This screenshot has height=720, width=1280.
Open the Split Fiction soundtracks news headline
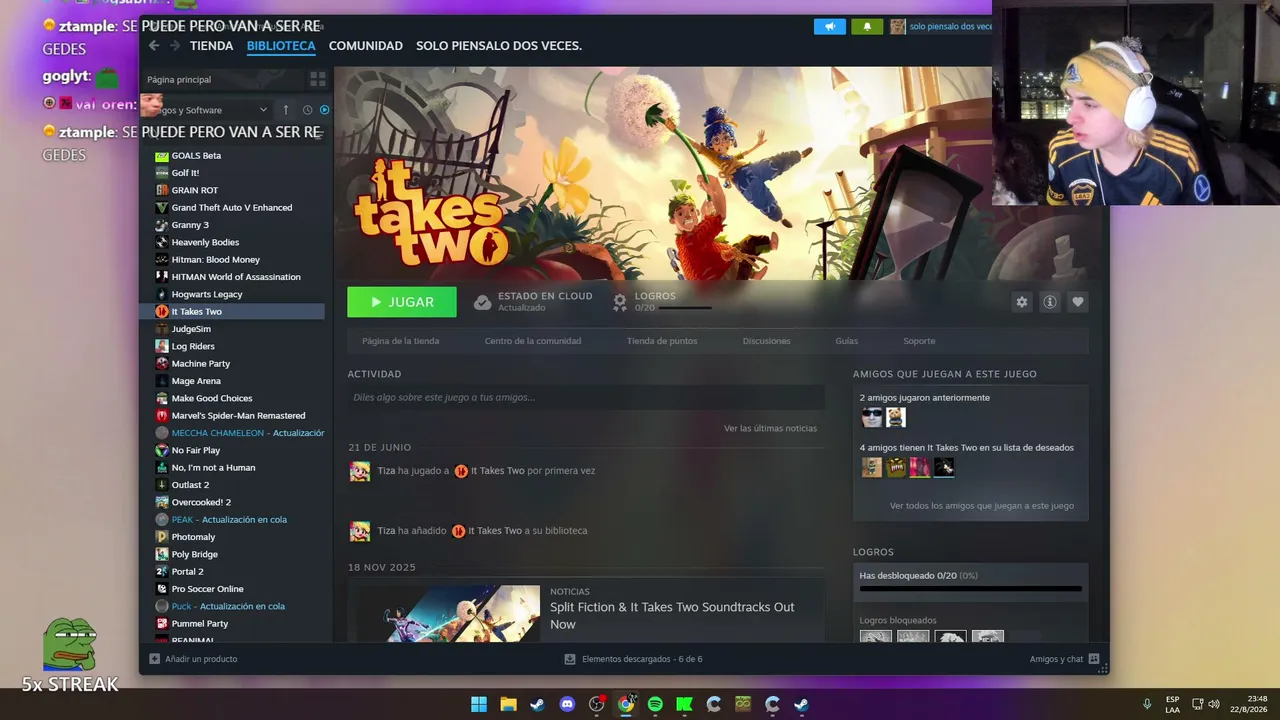click(672, 615)
